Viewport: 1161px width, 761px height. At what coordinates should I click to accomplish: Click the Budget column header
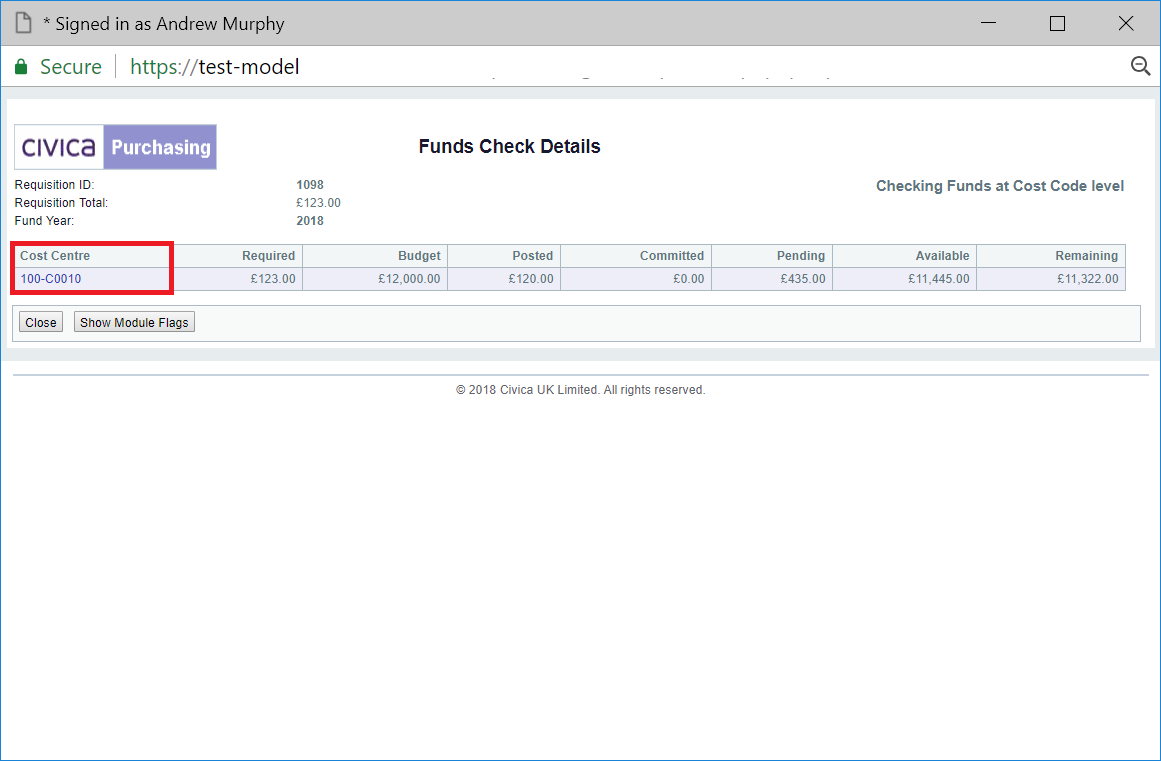pyautogui.click(x=419, y=256)
